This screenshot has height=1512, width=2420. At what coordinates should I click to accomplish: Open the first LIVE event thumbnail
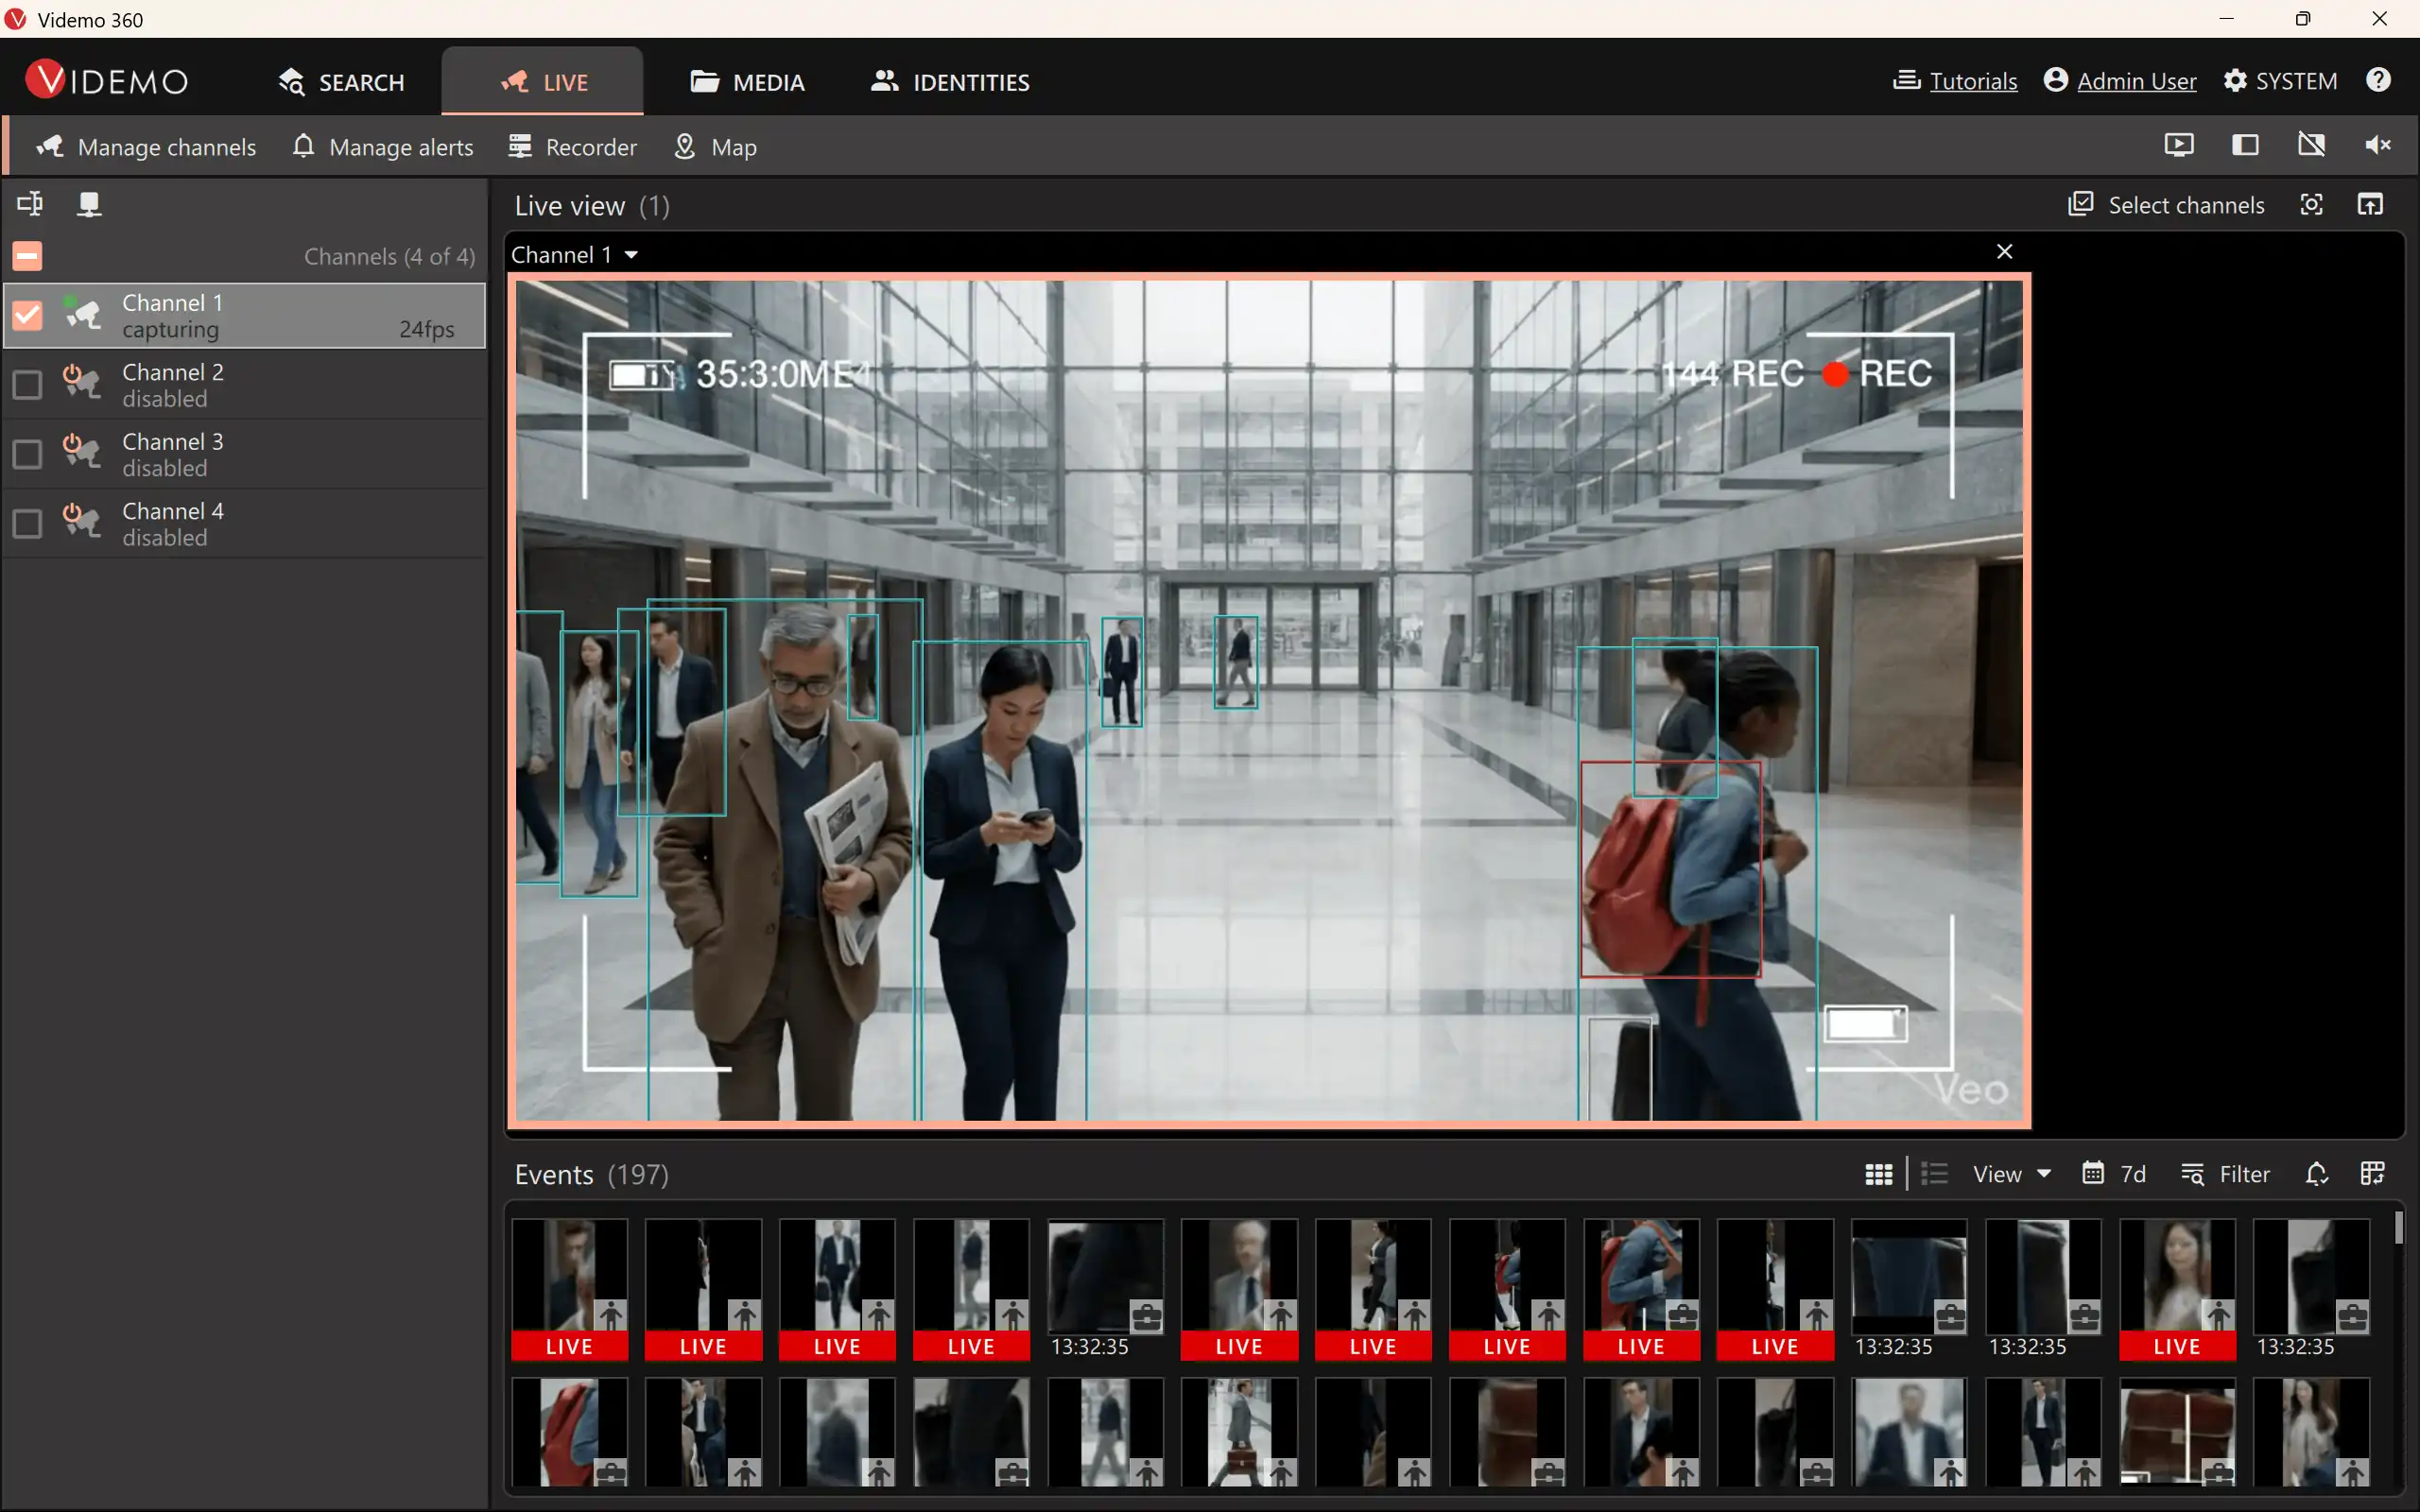pyautogui.click(x=570, y=1289)
